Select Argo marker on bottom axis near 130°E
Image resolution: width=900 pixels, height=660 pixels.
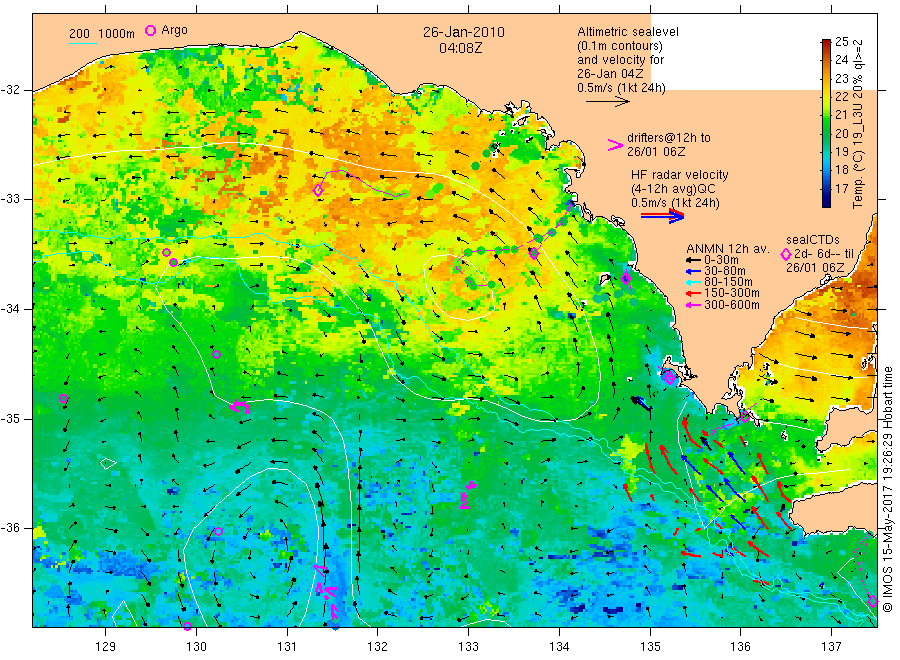(x=187, y=626)
